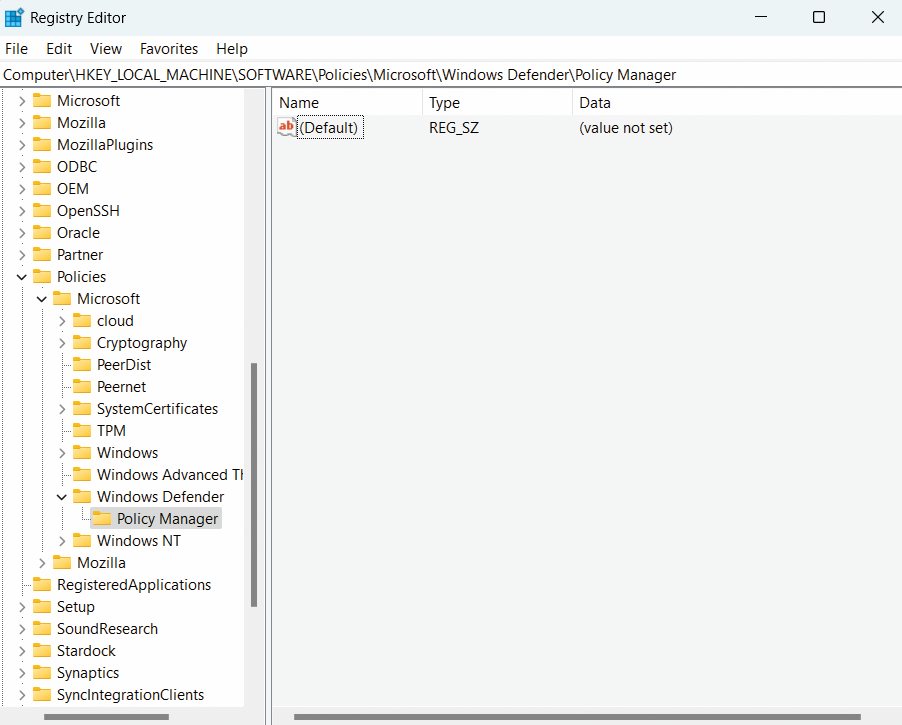Image resolution: width=902 pixels, height=725 pixels.
Task: Open the Favorites menu
Action: pos(169,49)
